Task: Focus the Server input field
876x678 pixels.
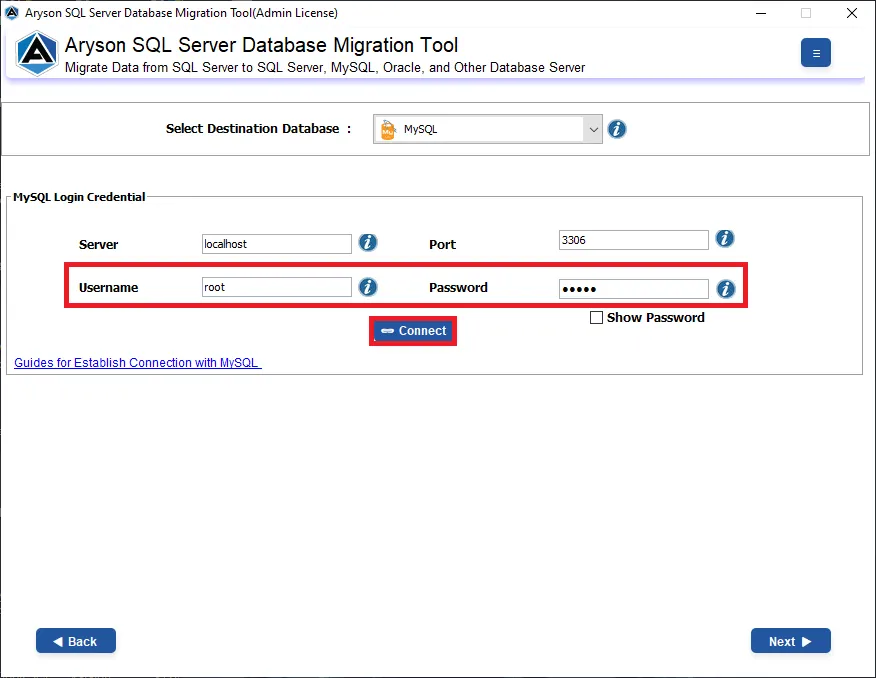Action: point(277,244)
